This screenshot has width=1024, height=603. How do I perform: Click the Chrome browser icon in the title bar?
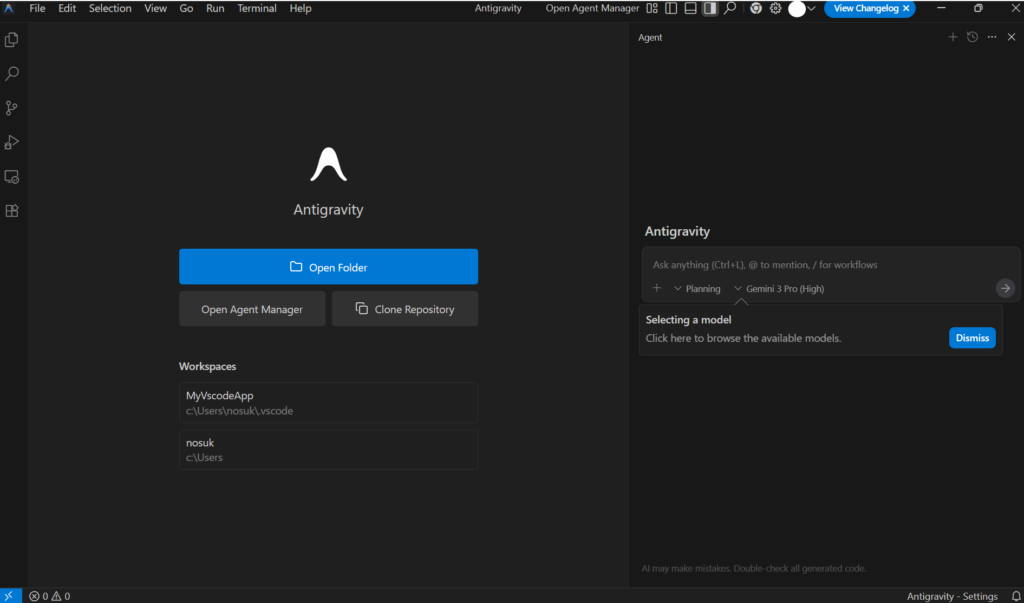[756, 8]
